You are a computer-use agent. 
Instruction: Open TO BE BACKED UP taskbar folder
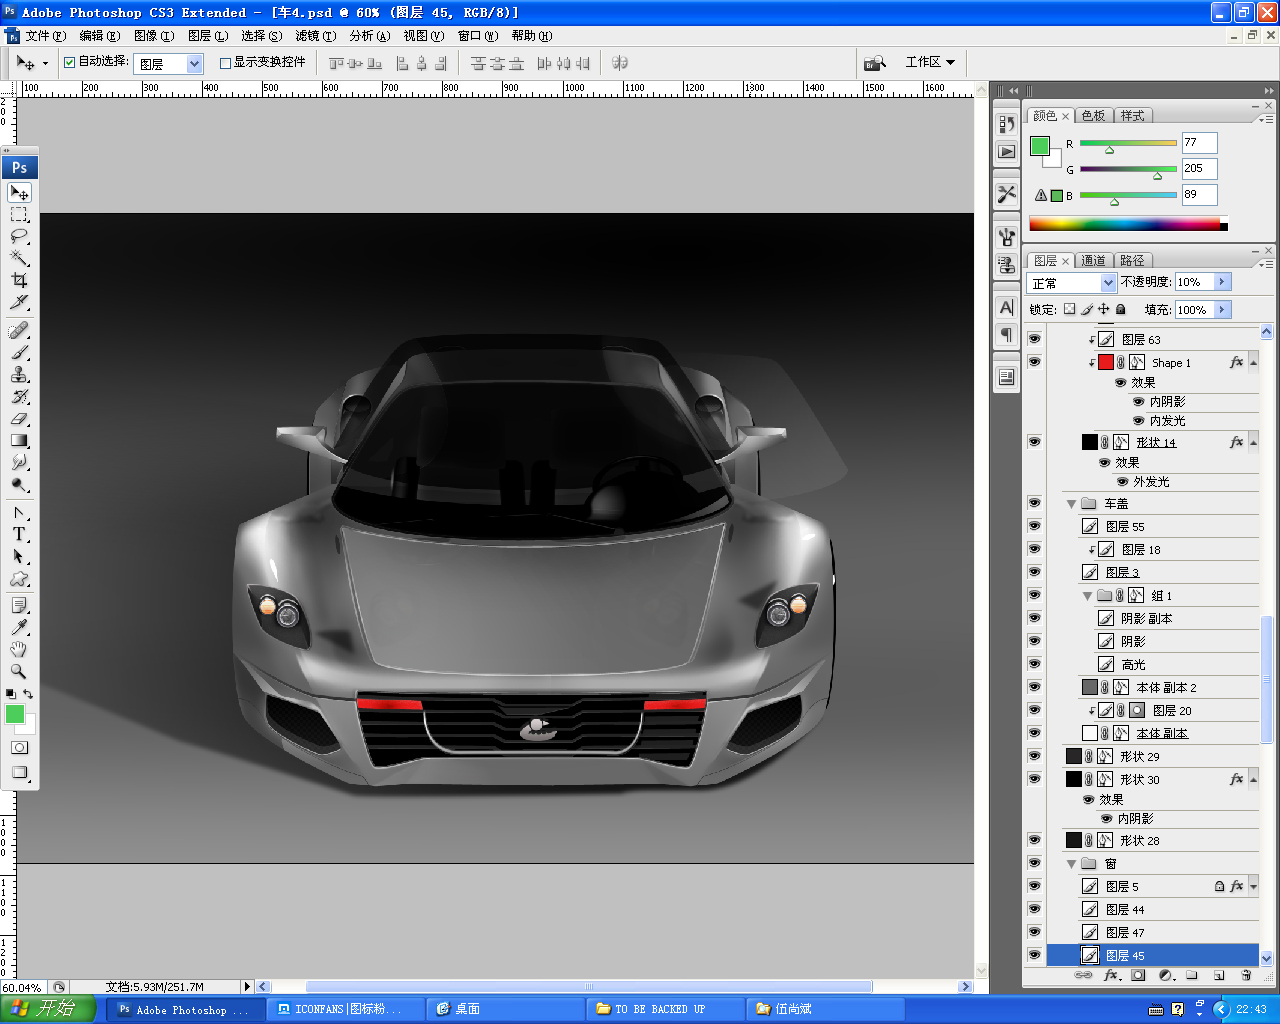(664, 1009)
